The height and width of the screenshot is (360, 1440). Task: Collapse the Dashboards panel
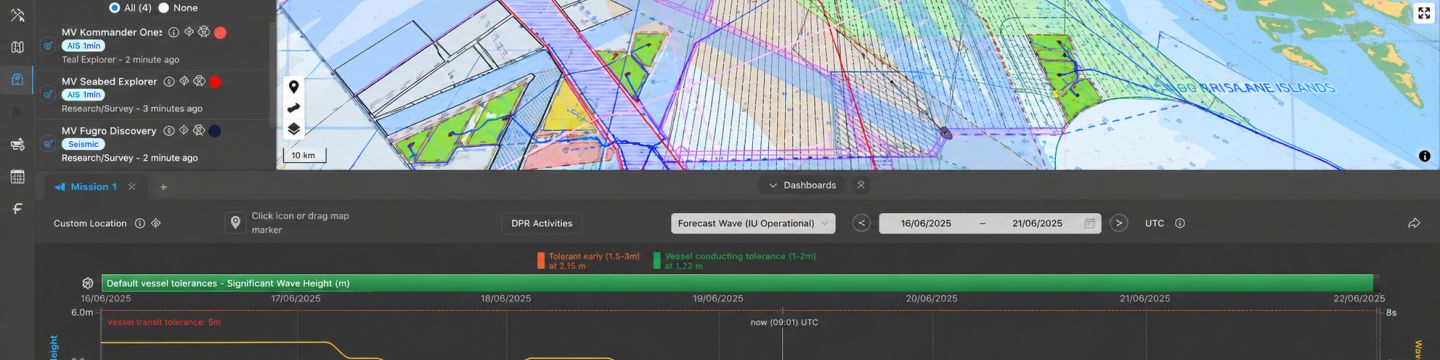[x=802, y=185]
